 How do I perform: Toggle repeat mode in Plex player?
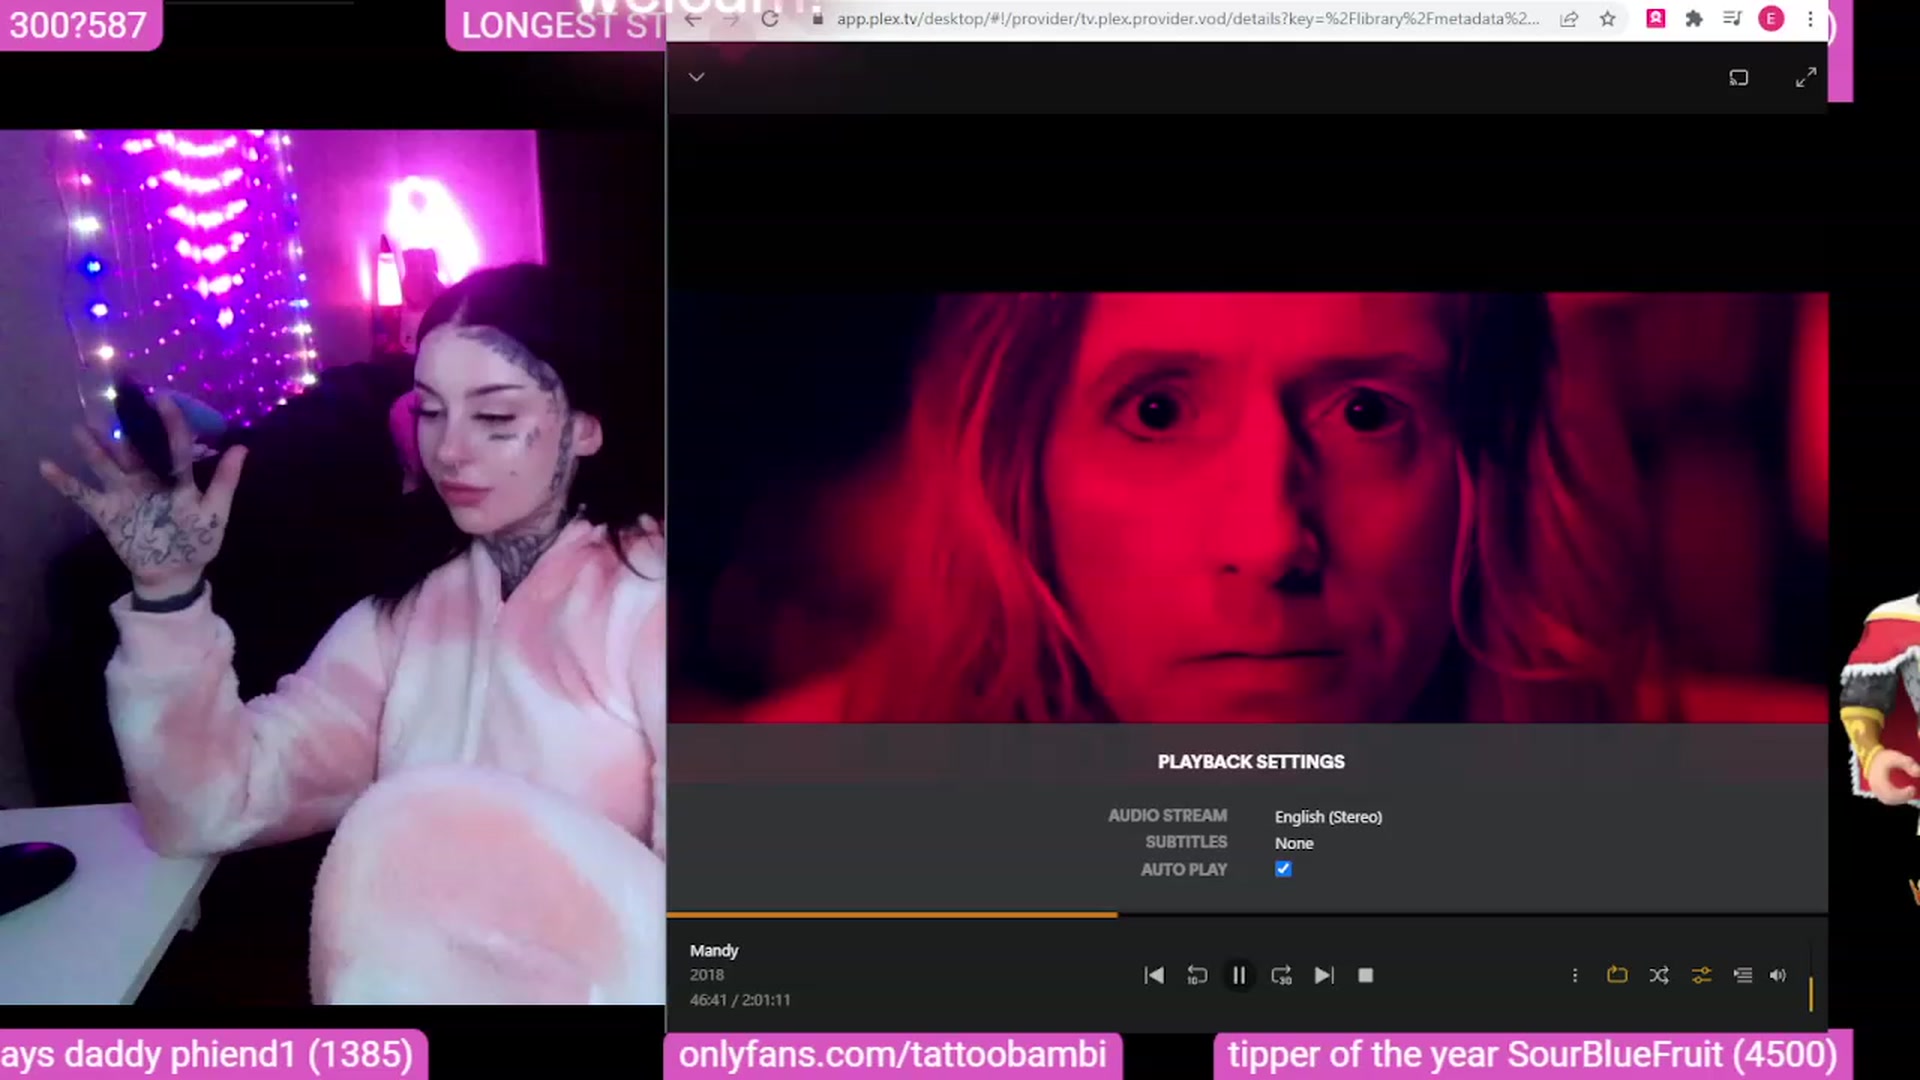[x=1617, y=975]
